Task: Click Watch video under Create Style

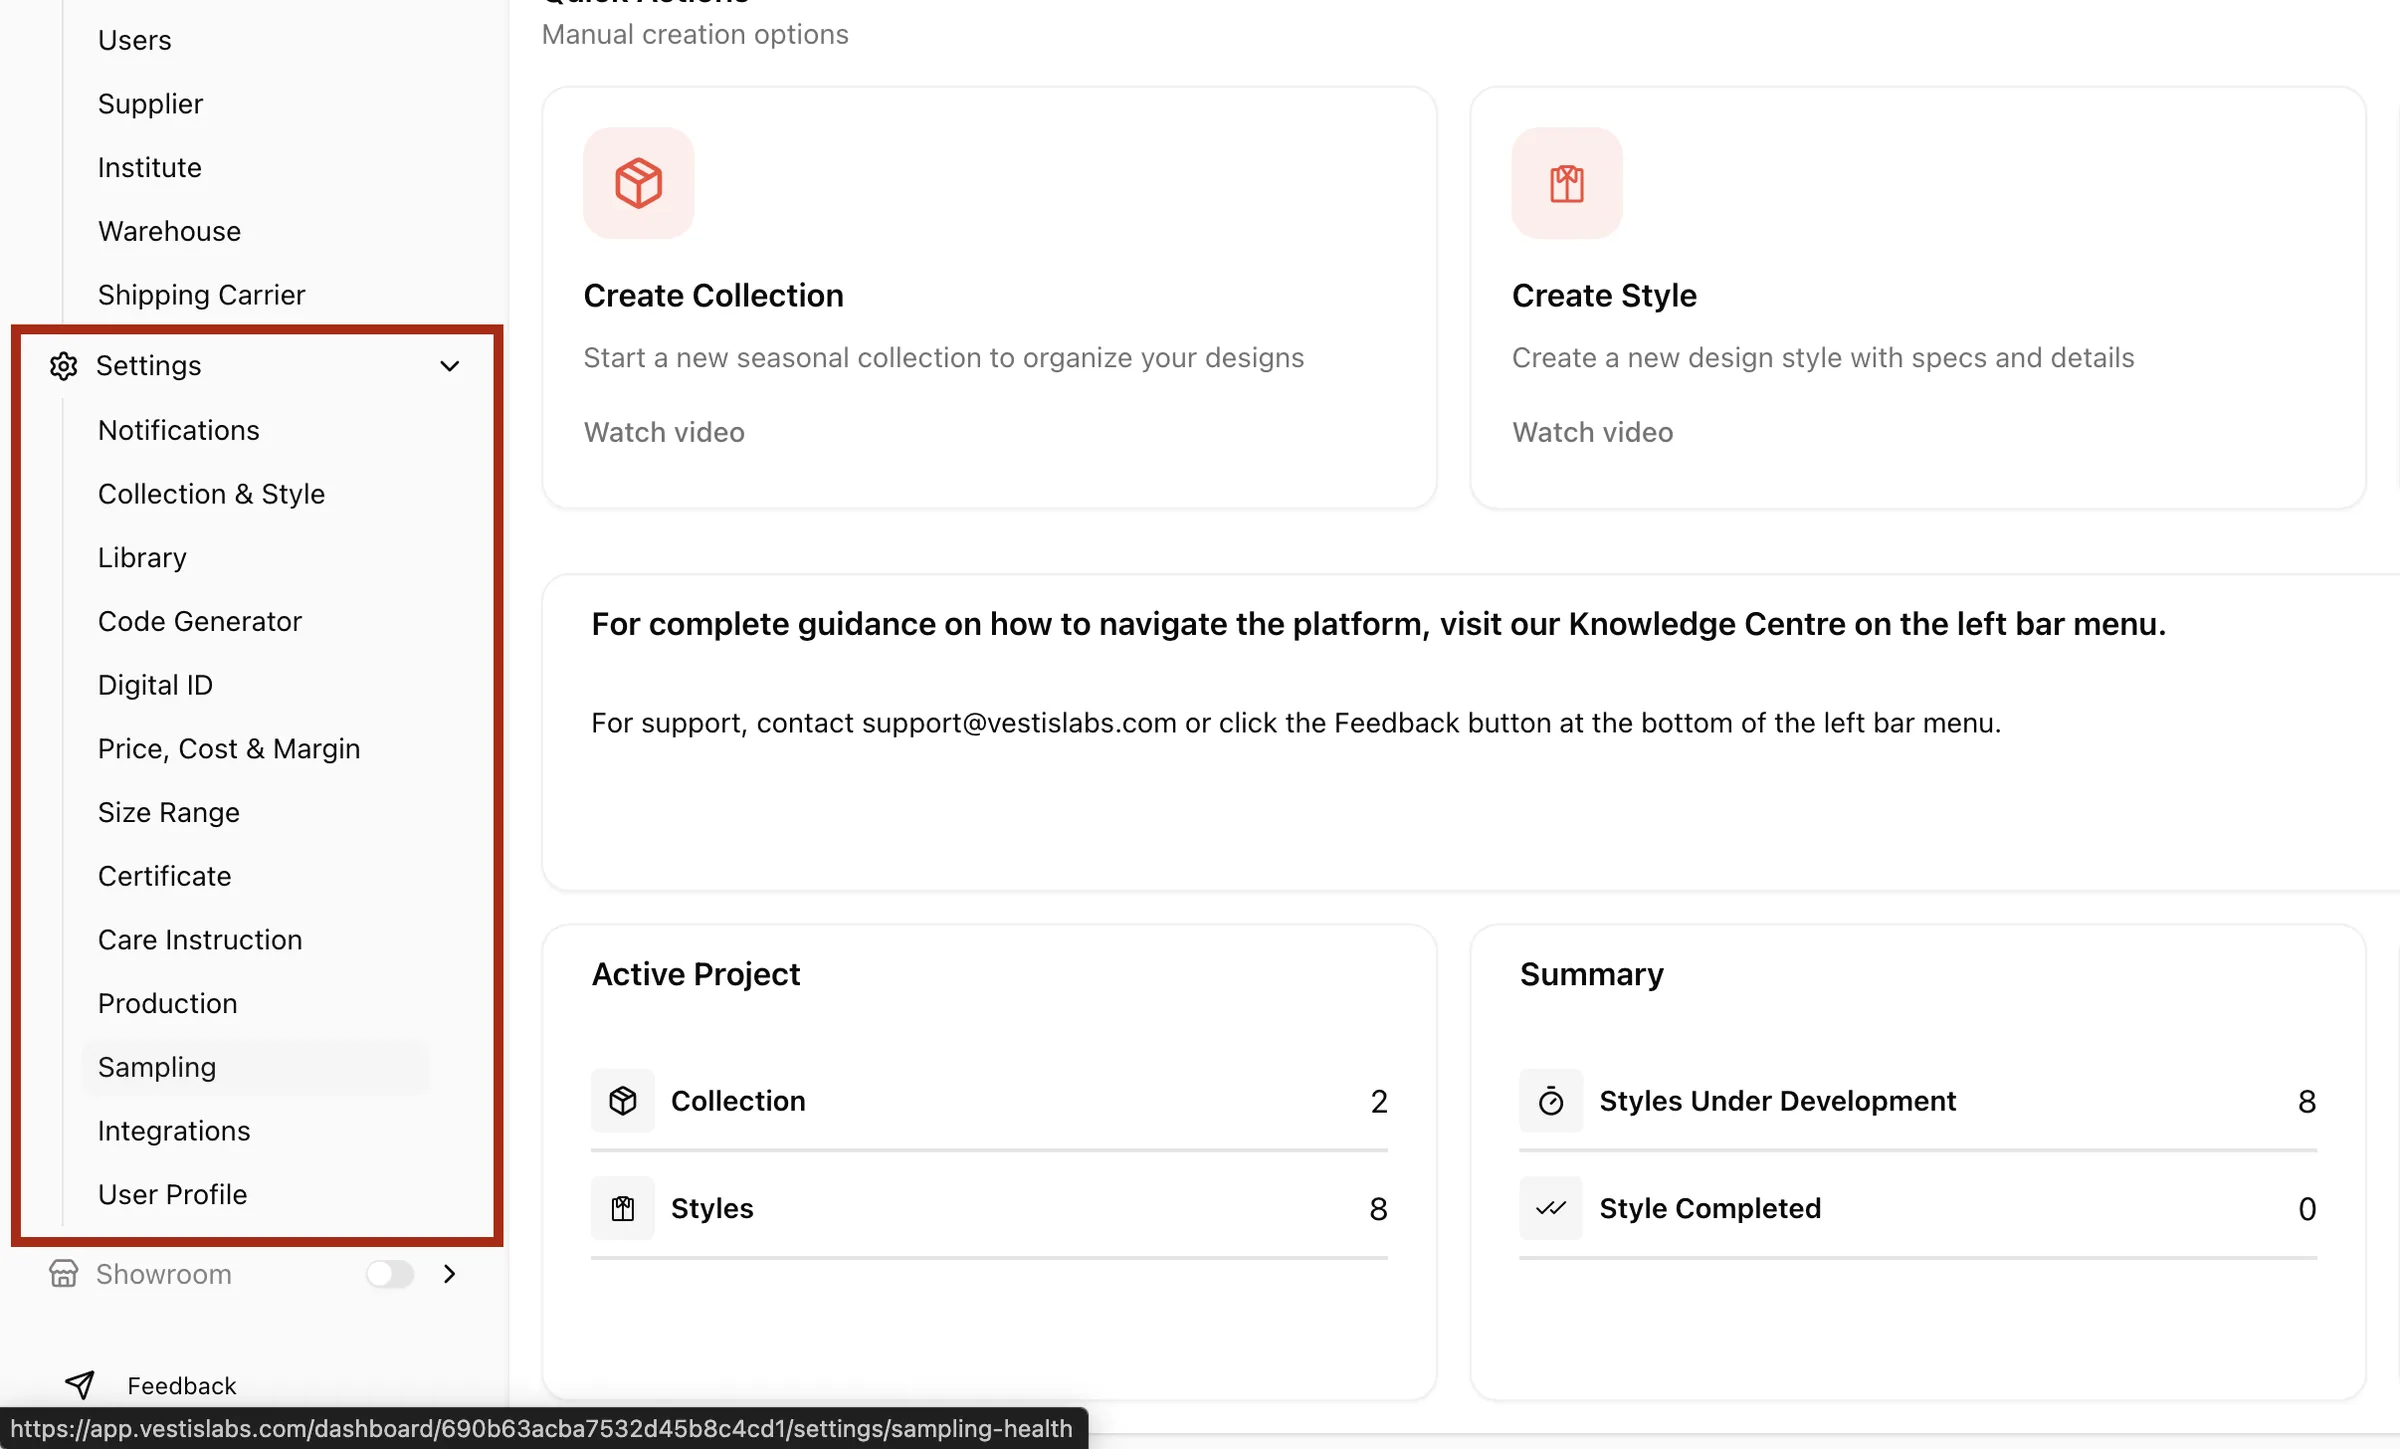Action: tap(1592, 432)
